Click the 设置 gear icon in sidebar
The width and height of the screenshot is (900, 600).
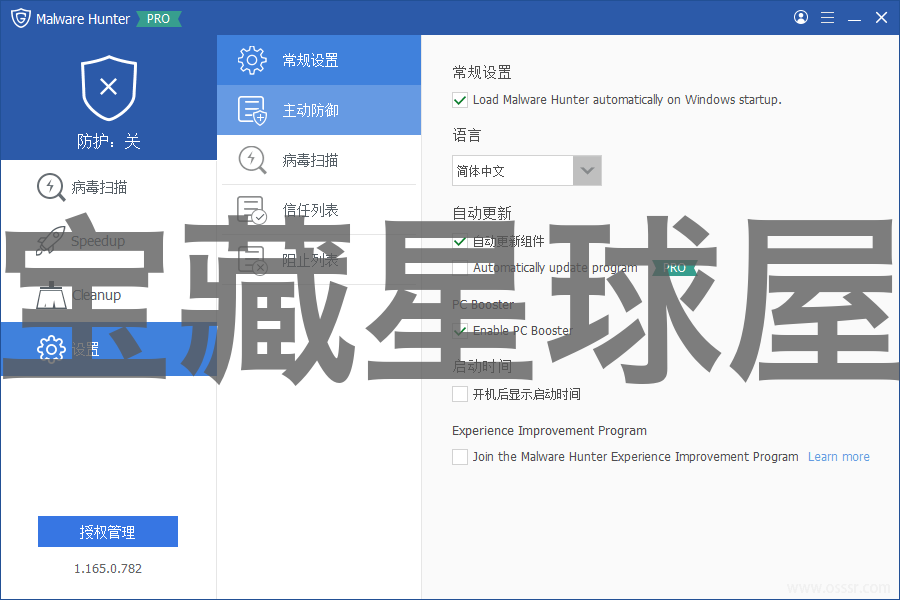[x=51, y=349]
